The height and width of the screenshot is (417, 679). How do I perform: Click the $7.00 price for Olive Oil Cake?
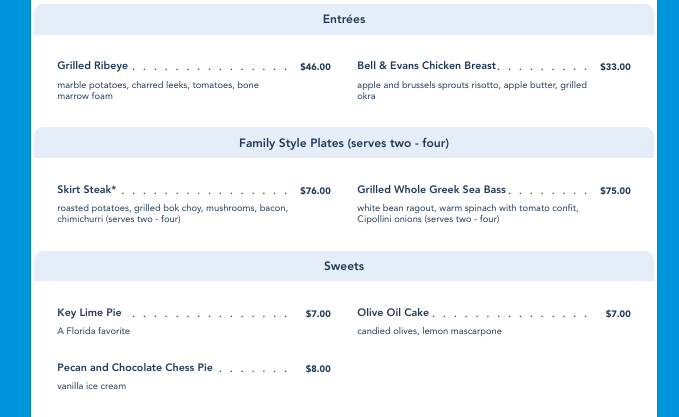(618, 314)
